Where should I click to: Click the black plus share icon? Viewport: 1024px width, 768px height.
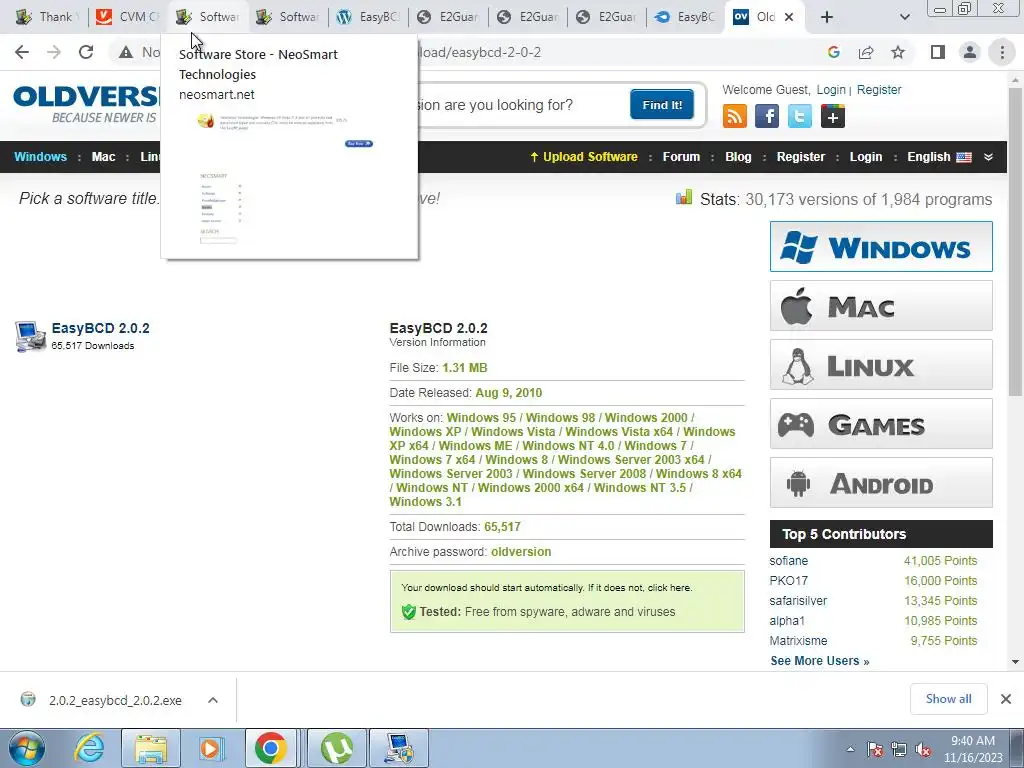833,116
